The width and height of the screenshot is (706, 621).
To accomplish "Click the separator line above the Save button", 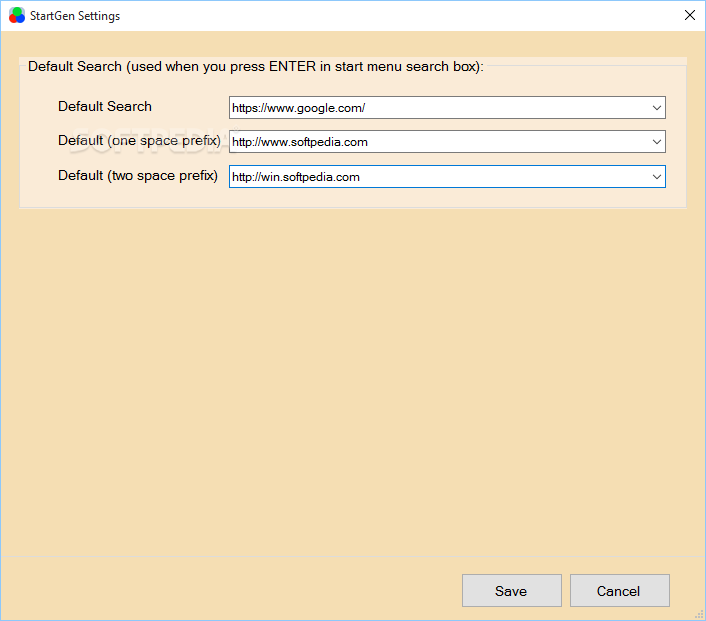I will [353, 557].
